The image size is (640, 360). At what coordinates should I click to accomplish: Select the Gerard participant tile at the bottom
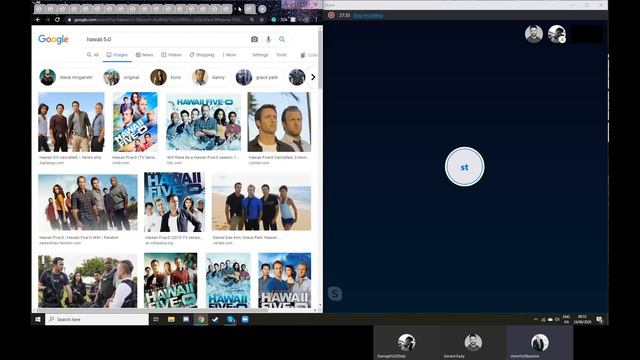pos(473,344)
